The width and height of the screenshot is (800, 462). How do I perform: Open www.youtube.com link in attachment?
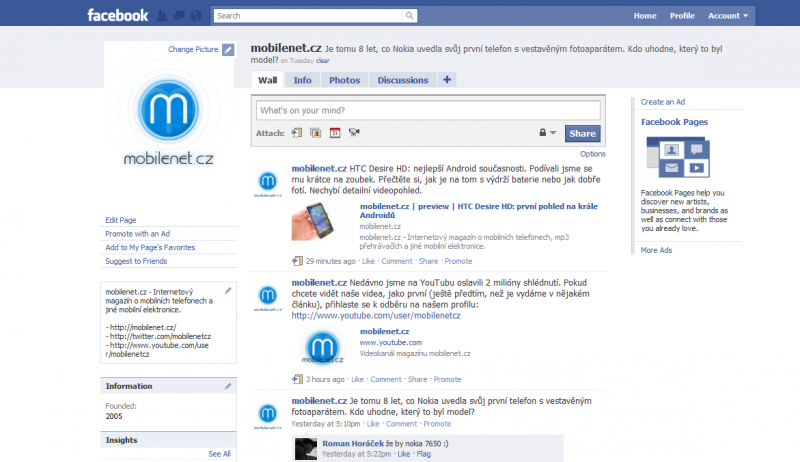(391, 343)
